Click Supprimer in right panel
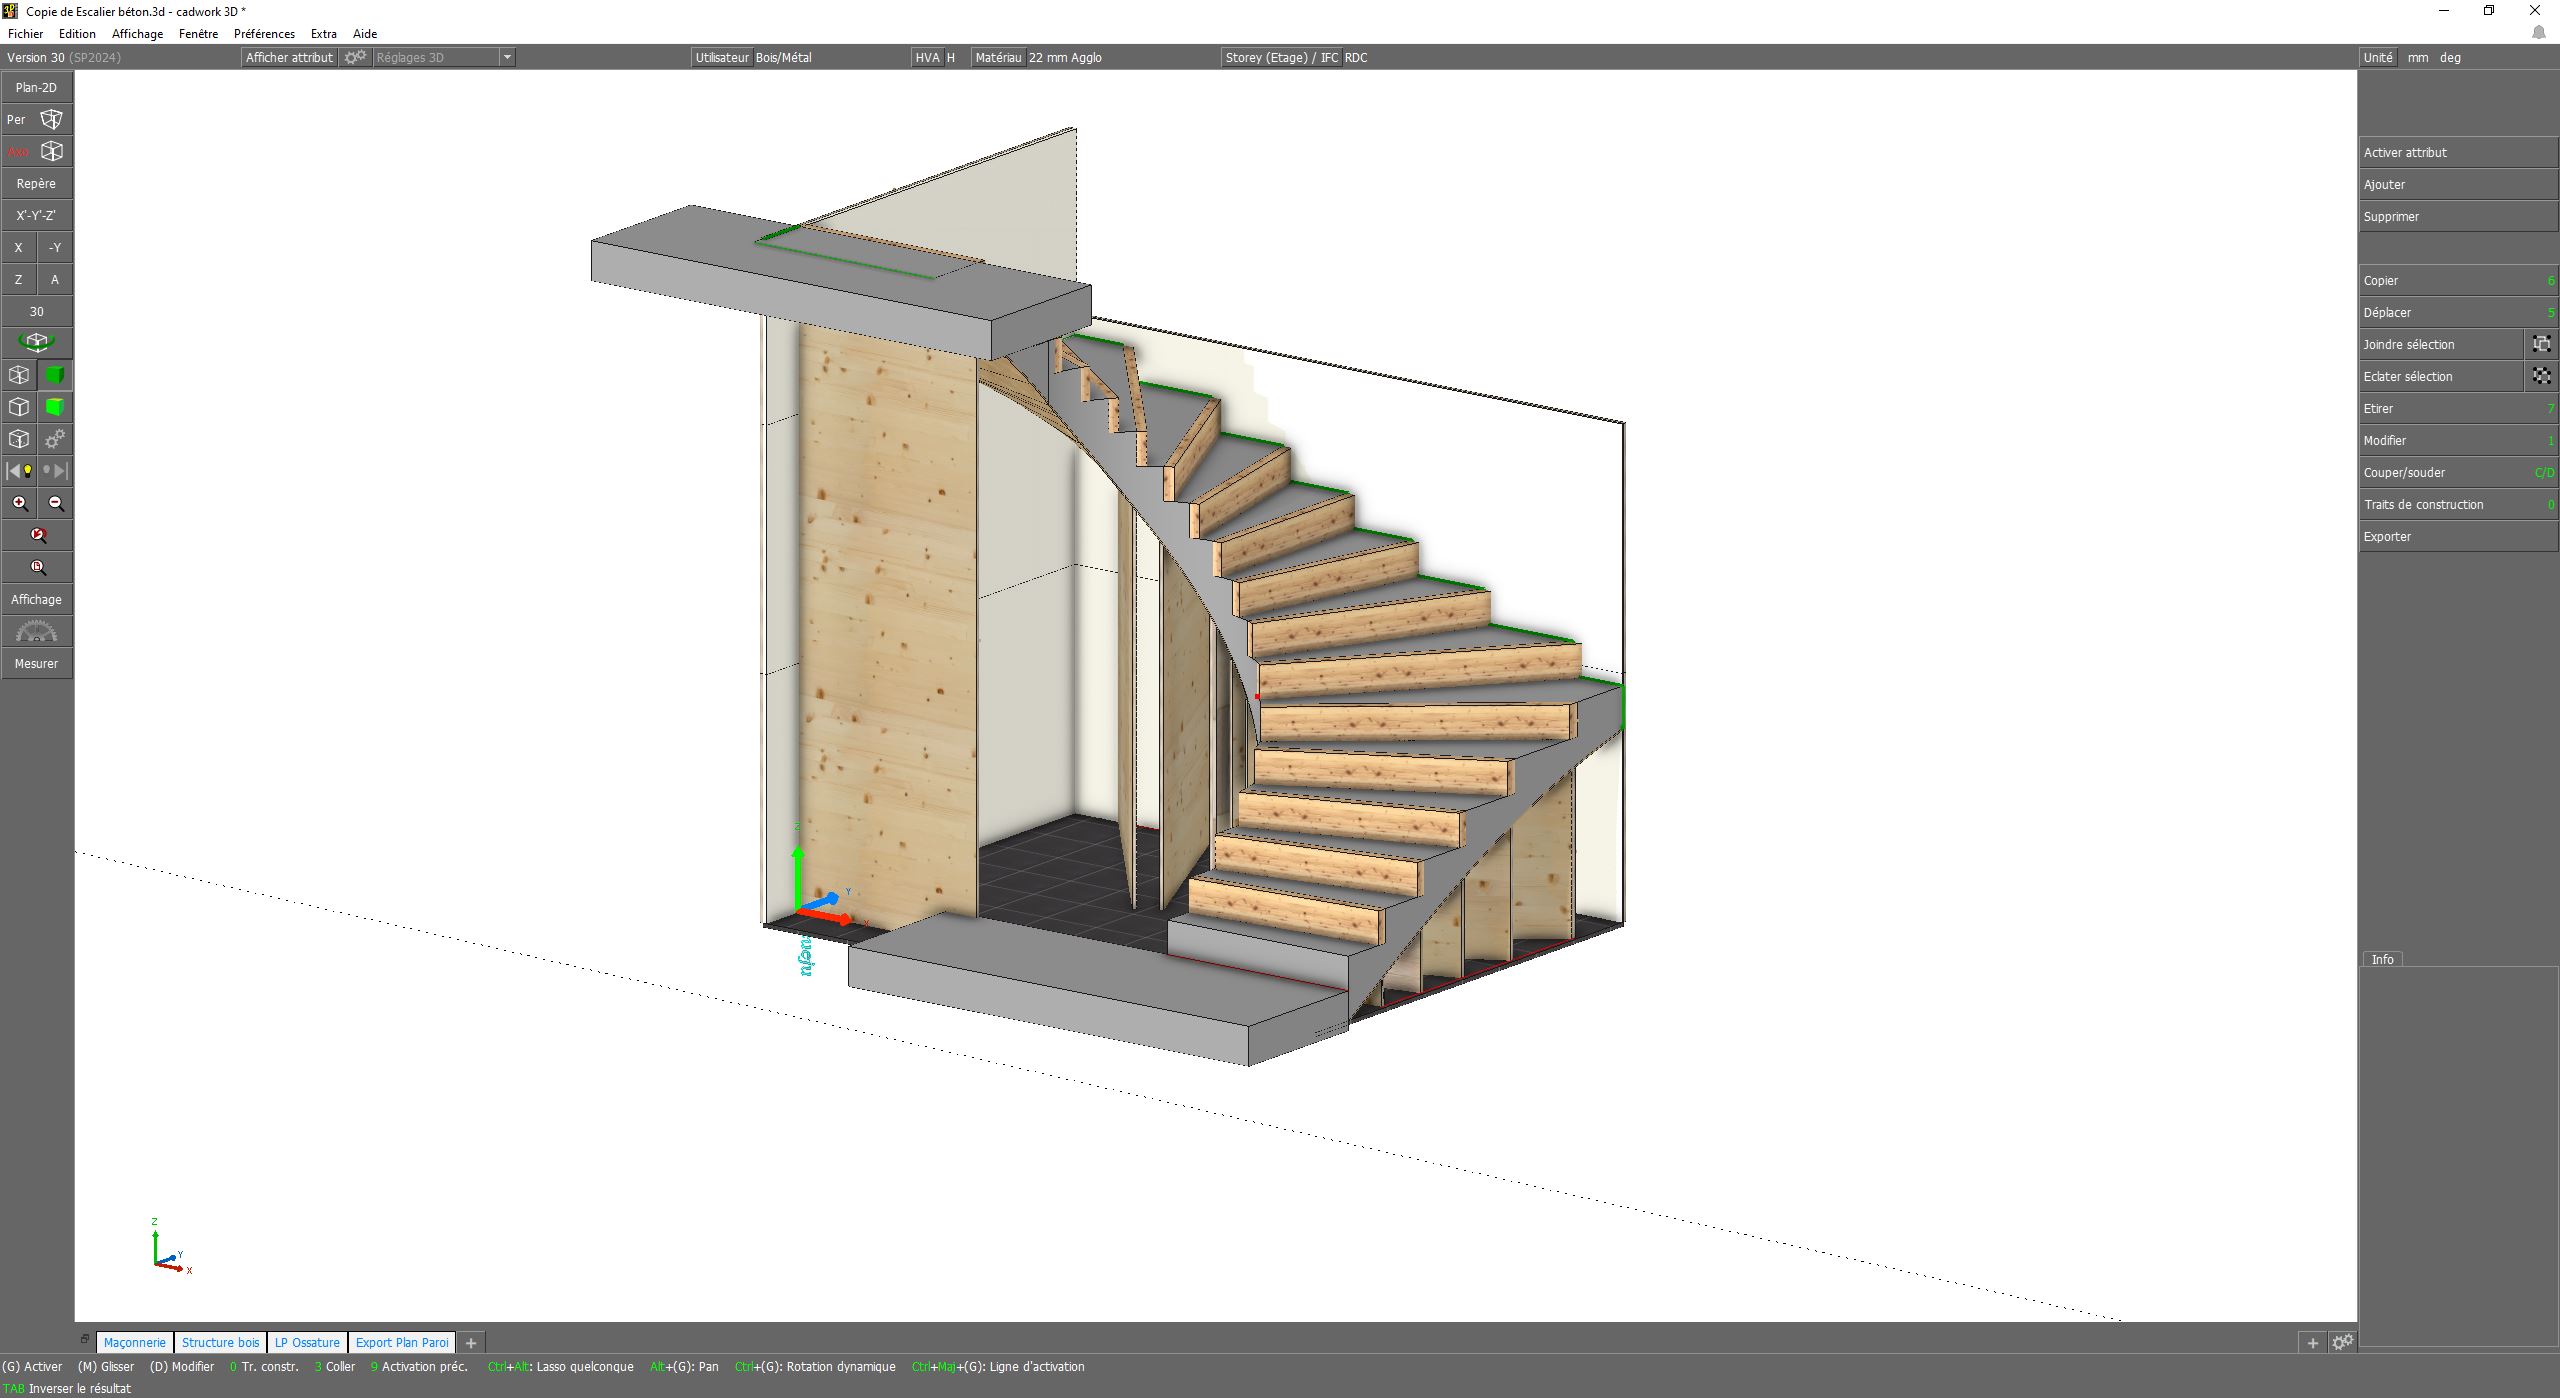2560x1398 pixels. [x=2458, y=217]
